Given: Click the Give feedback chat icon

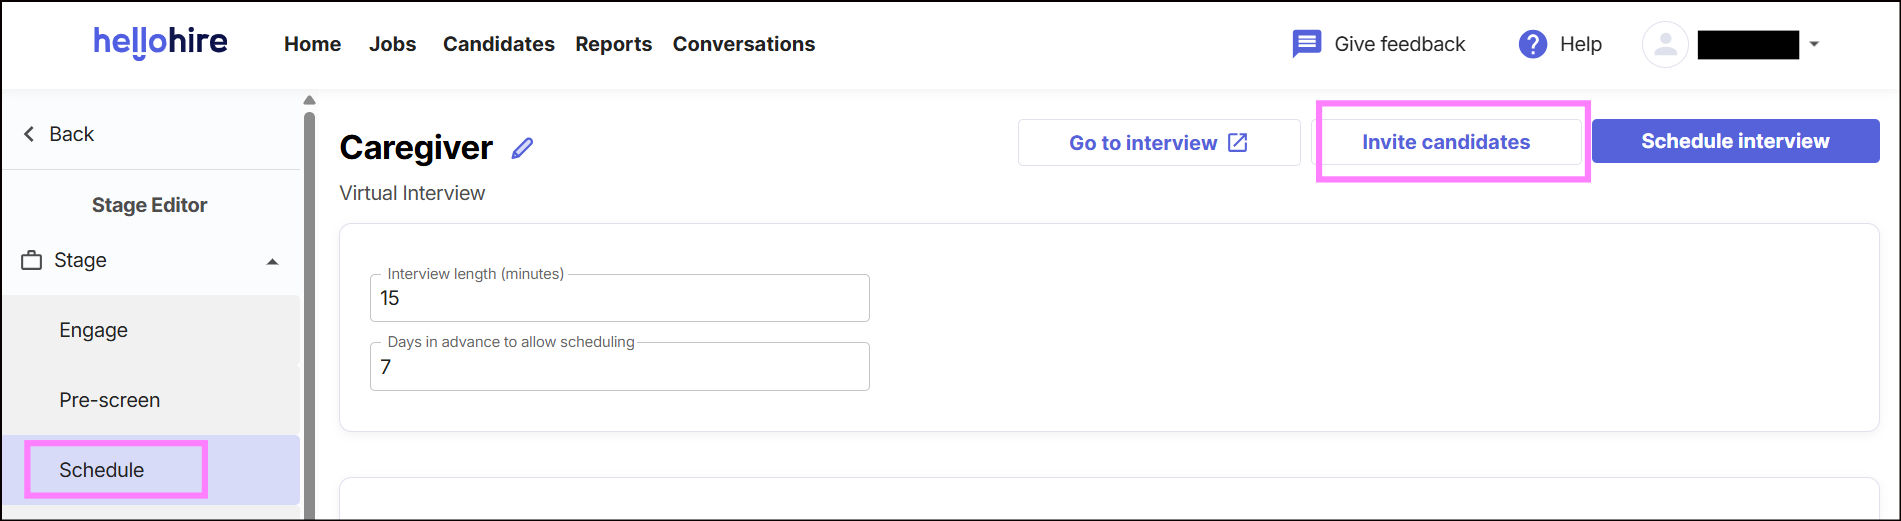Looking at the screenshot, I should pos(1306,44).
